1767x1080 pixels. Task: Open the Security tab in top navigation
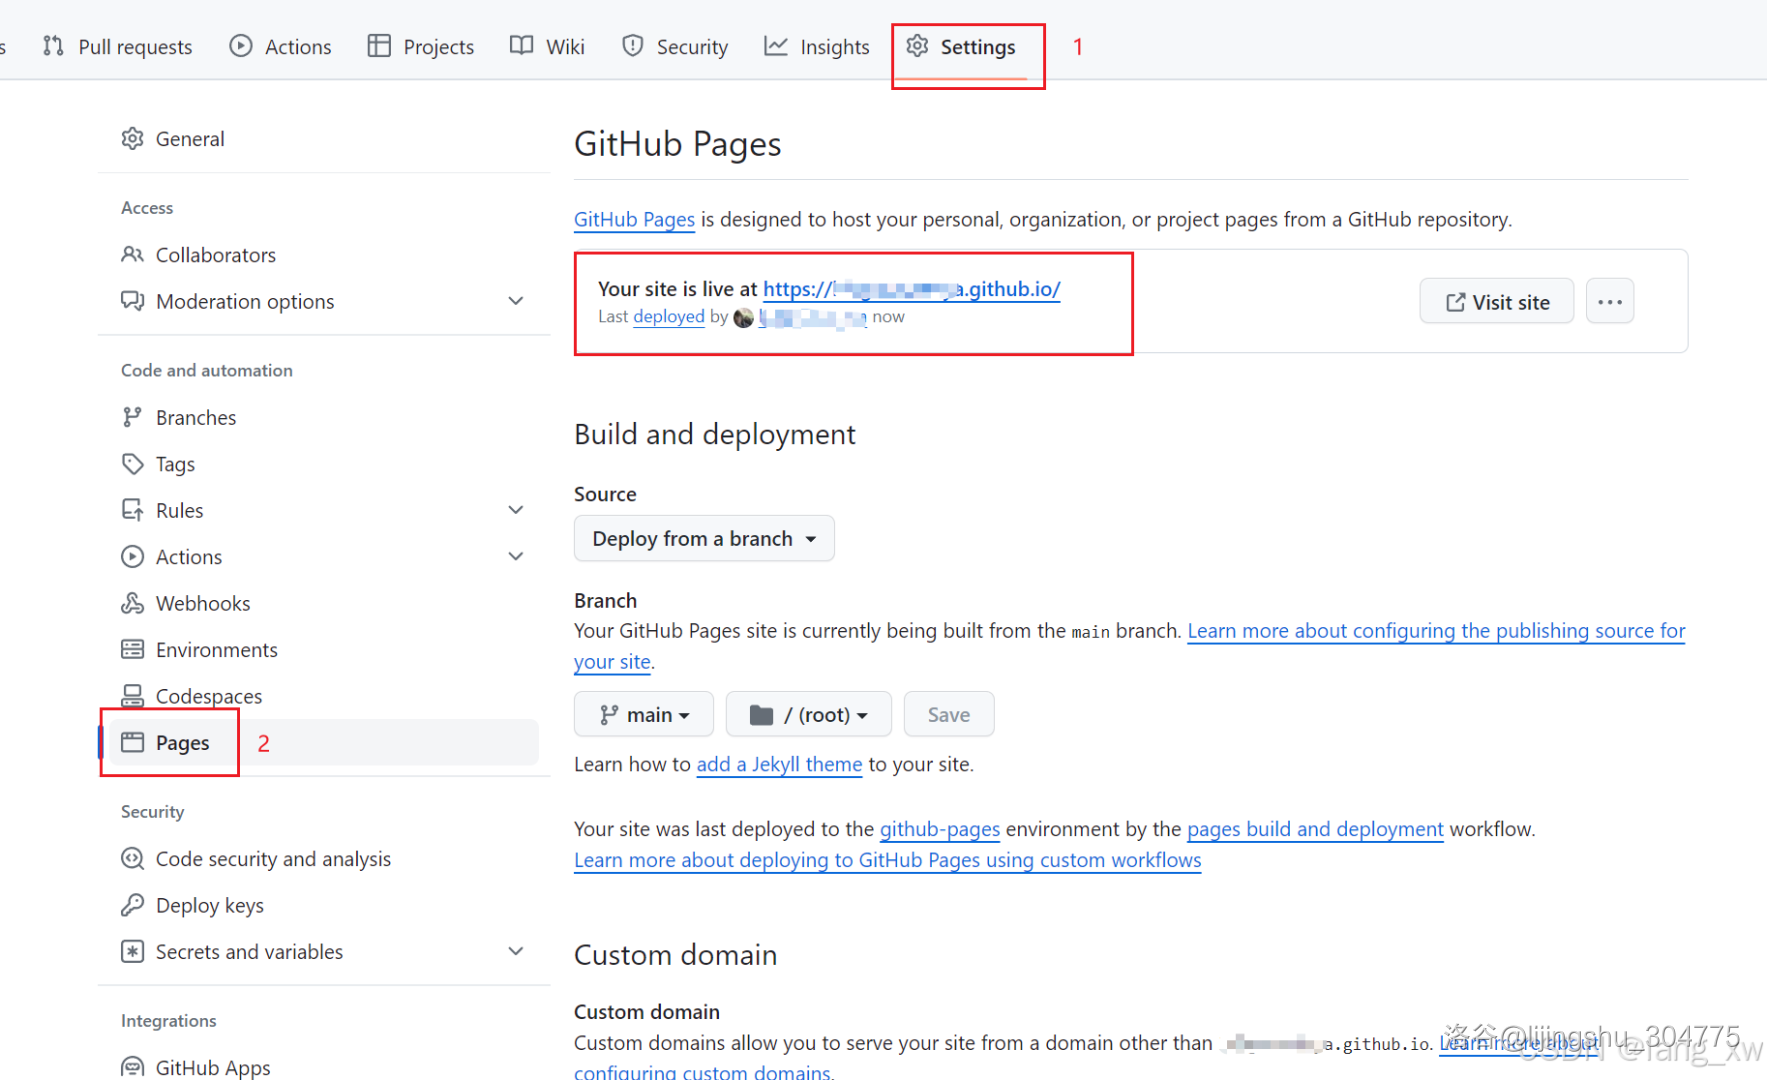point(675,47)
